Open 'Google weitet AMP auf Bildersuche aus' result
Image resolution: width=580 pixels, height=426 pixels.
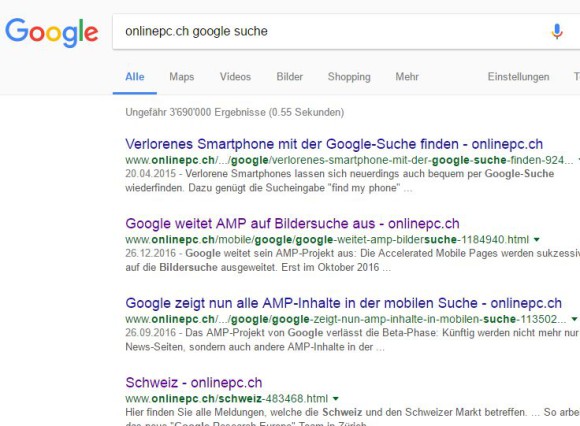(x=292, y=223)
